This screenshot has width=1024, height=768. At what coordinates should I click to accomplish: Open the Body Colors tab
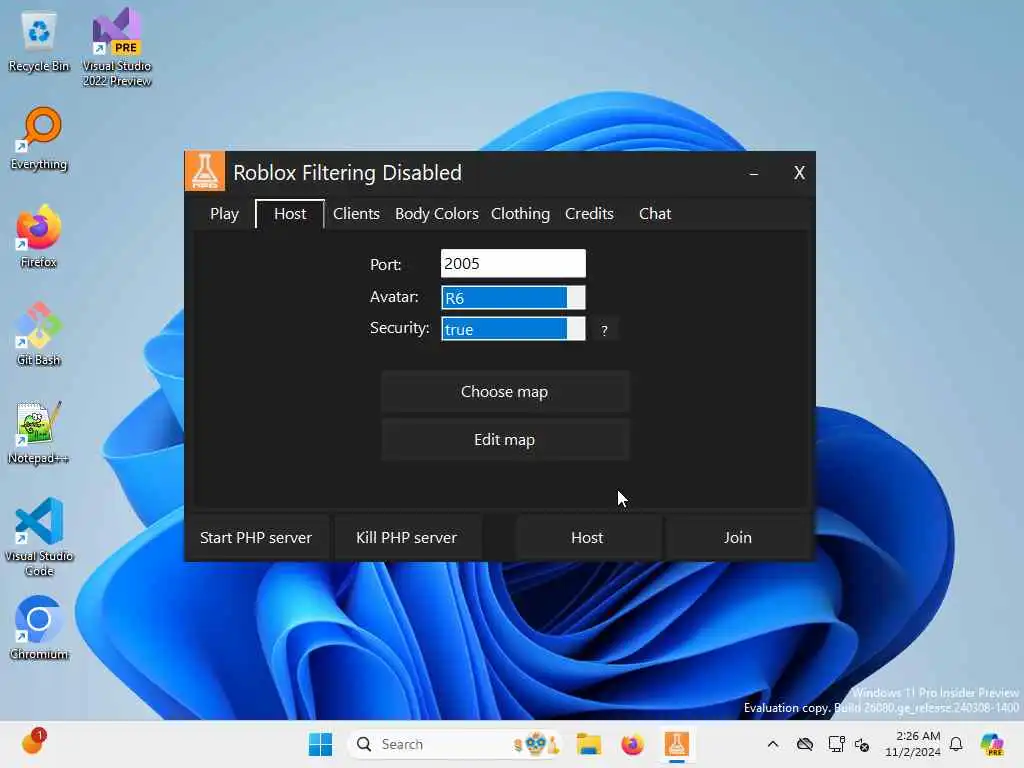coord(436,214)
